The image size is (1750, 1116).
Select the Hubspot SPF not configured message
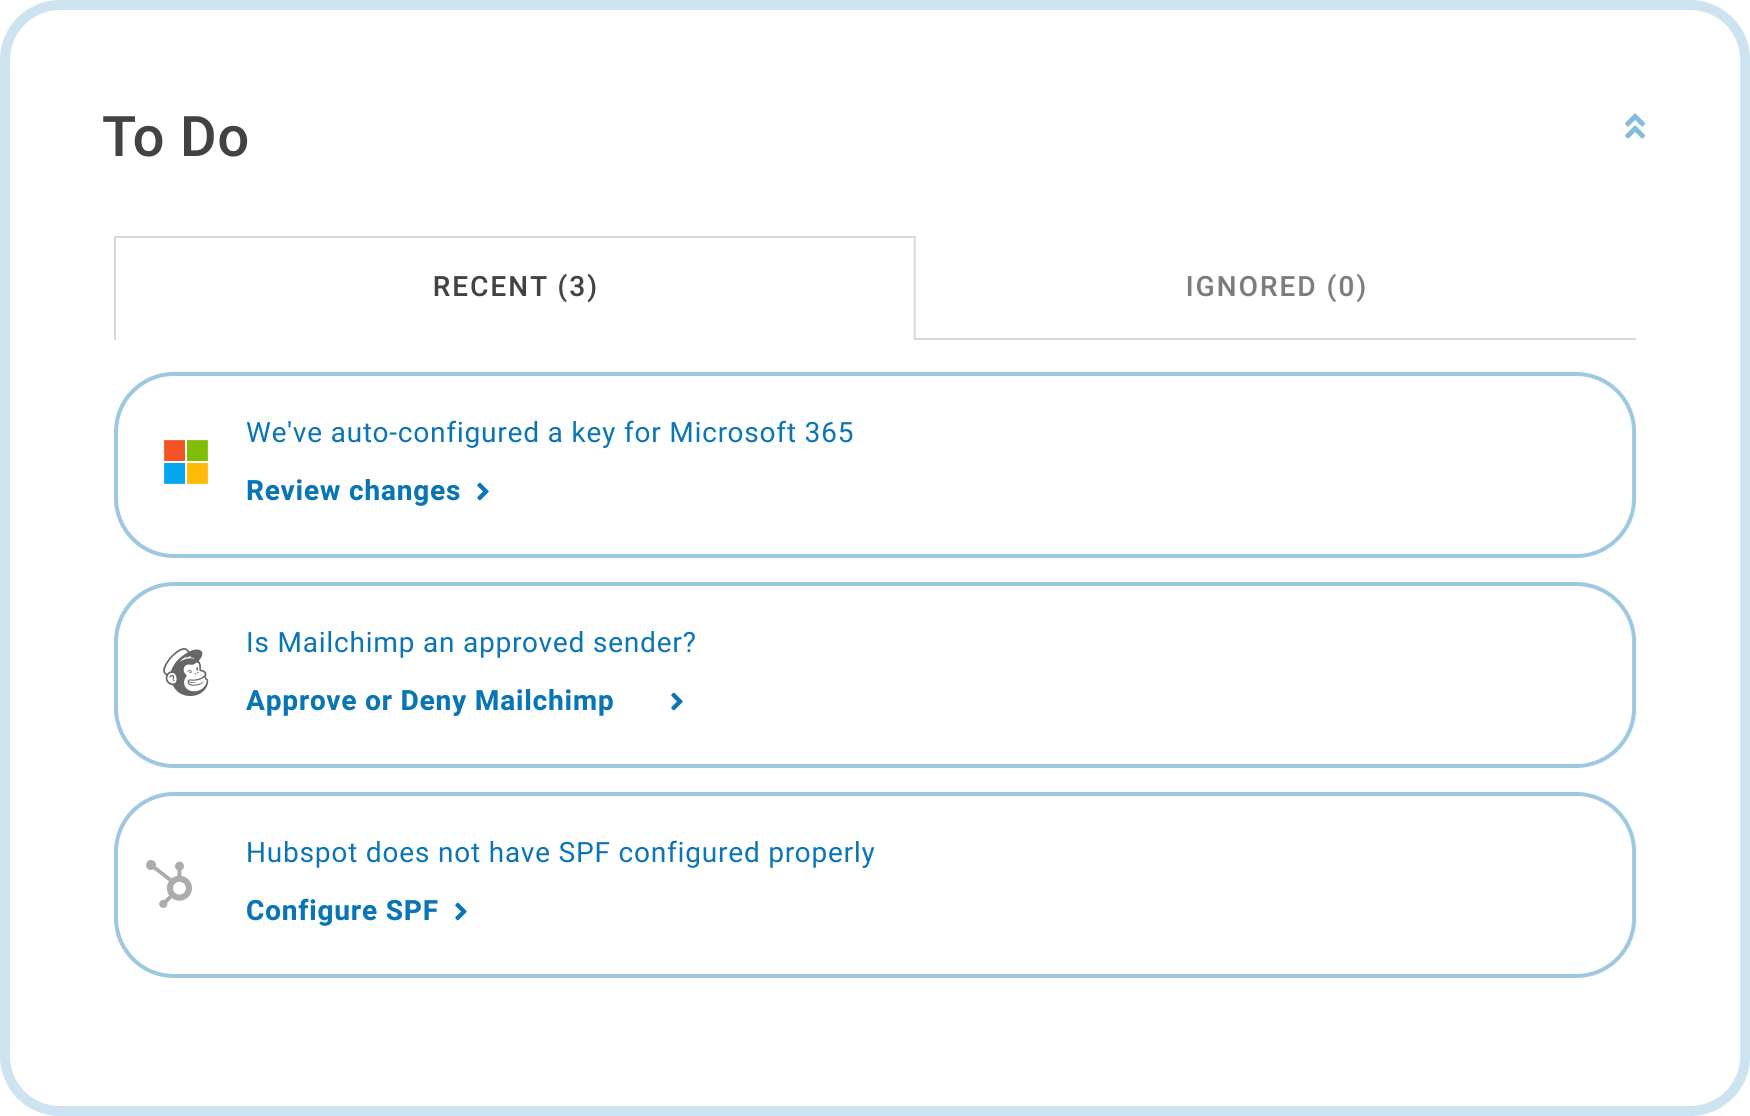click(560, 853)
